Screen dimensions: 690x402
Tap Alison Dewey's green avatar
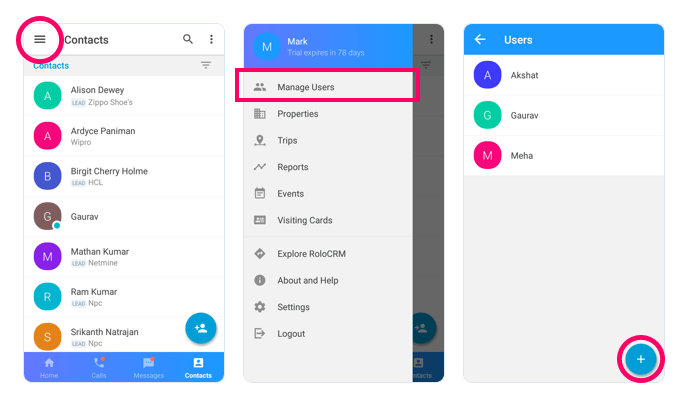48,96
